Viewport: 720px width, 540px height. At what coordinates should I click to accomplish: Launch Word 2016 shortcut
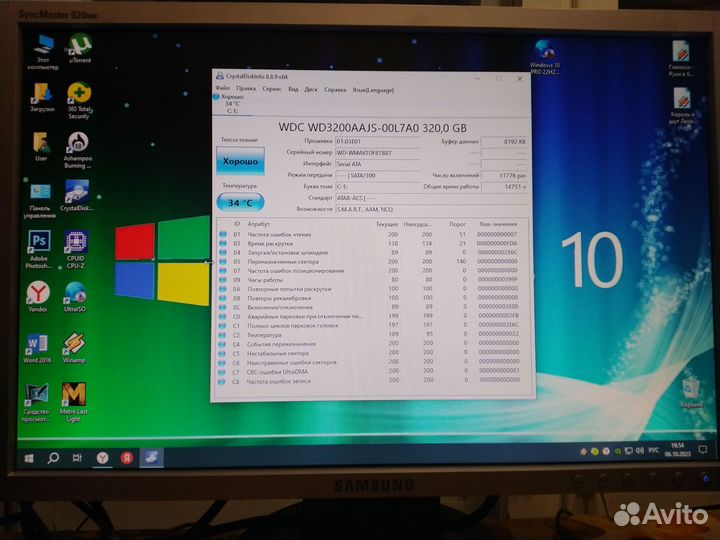37,349
